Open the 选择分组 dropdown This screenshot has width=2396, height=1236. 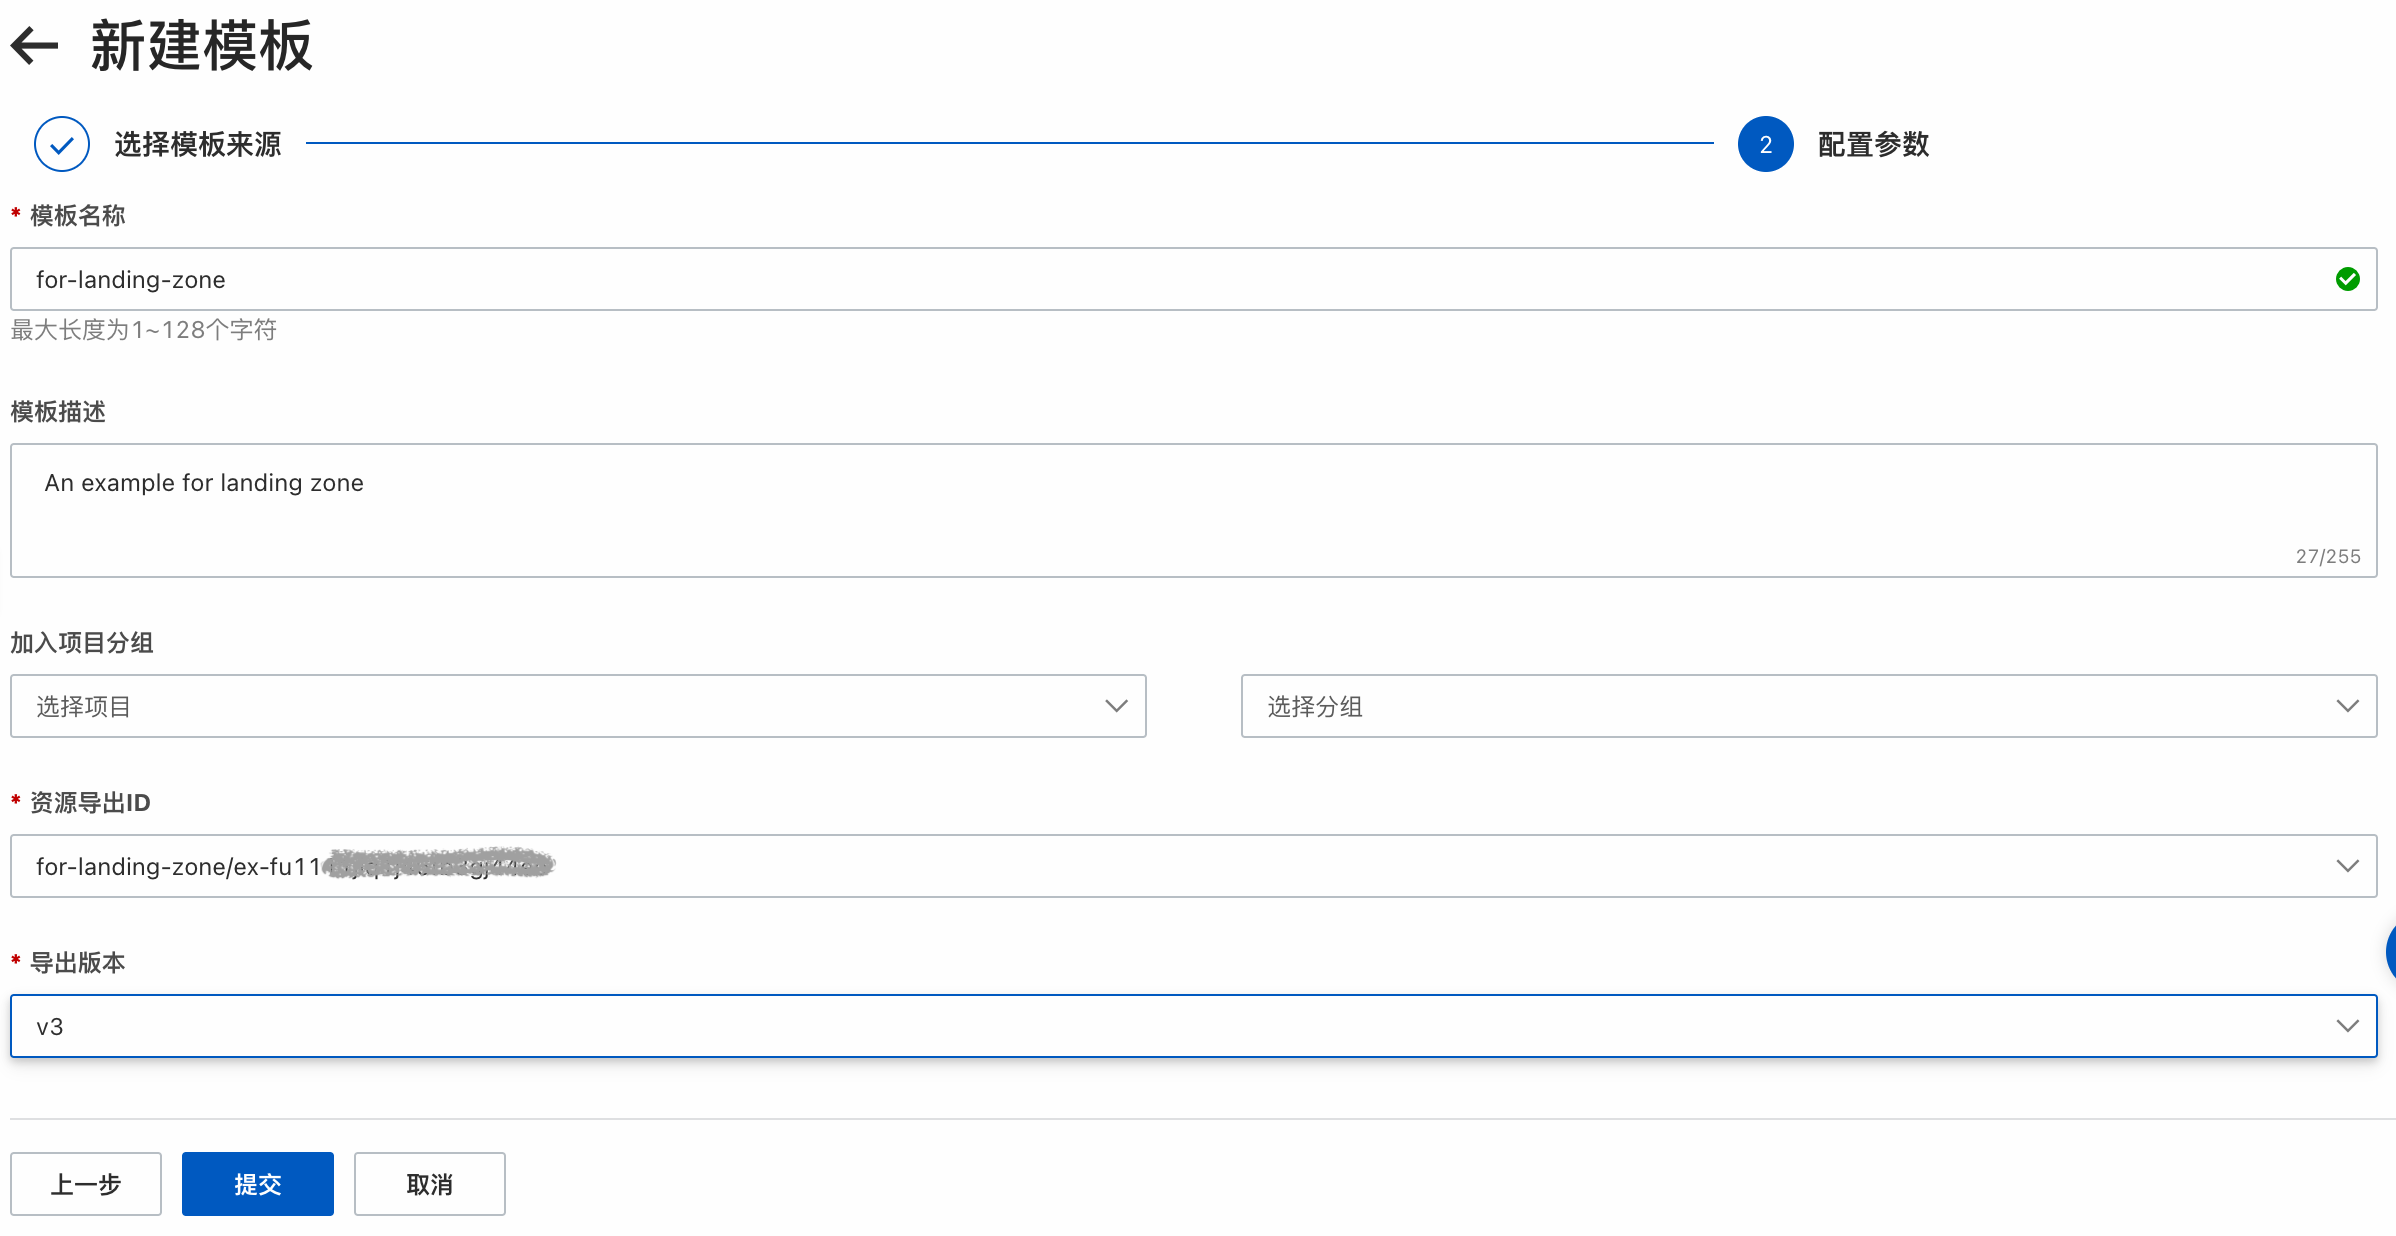coord(1809,706)
